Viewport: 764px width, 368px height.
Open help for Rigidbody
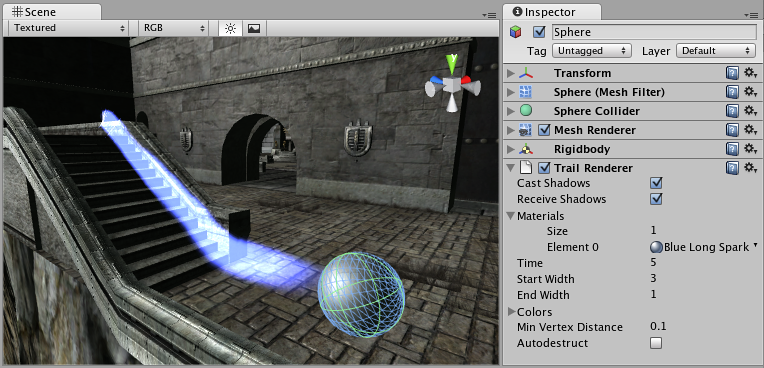(732, 149)
